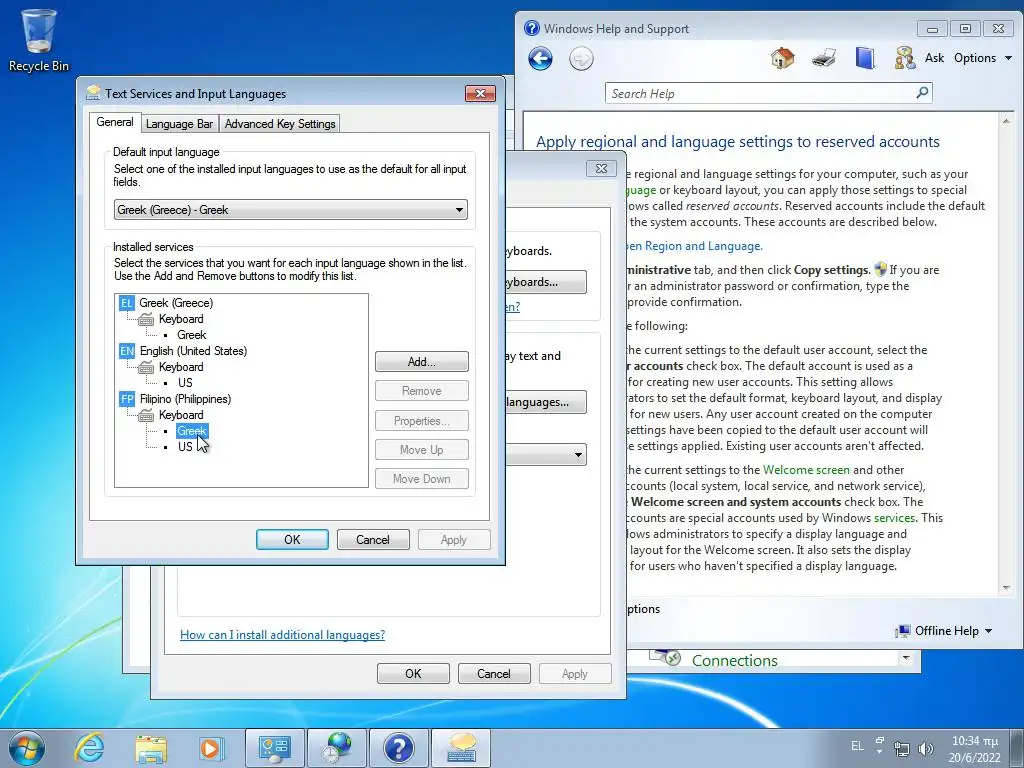Screen dimensions: 1024x768
Task: Switch to the General tab
Action: pyautogui.click(x=115, y=122)
